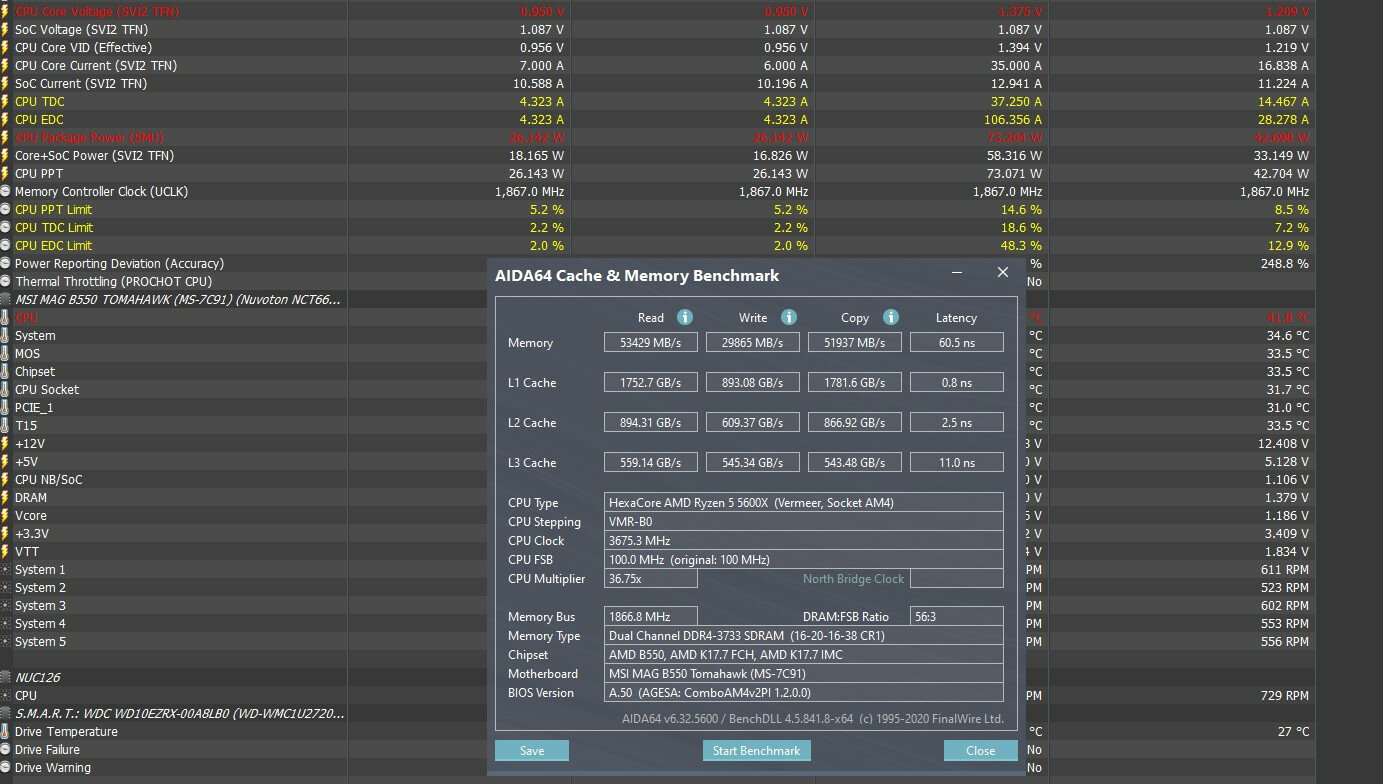Click the empty North Bridge Clock field
Image resolution: width=1383 pixels, height=784 pixels.
[x=957, y=578]
